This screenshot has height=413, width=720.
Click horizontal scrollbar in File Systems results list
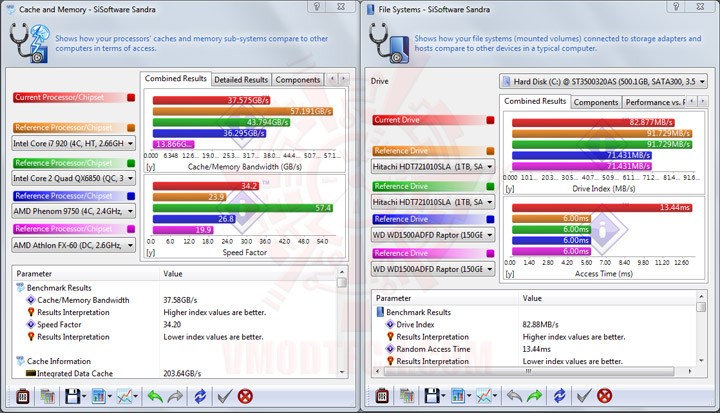534,371
